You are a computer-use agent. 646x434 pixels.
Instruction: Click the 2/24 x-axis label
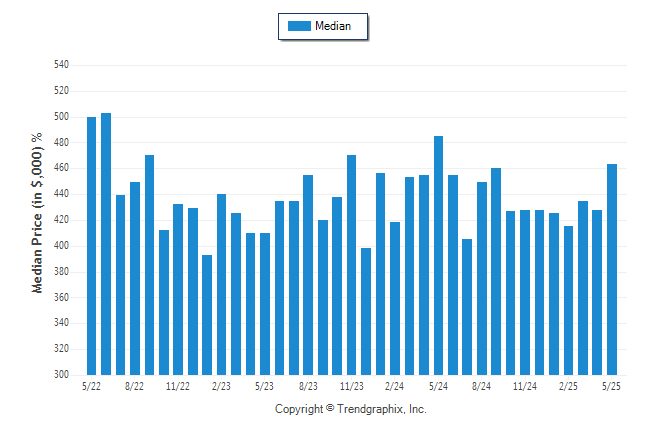[x=395, y=386]
